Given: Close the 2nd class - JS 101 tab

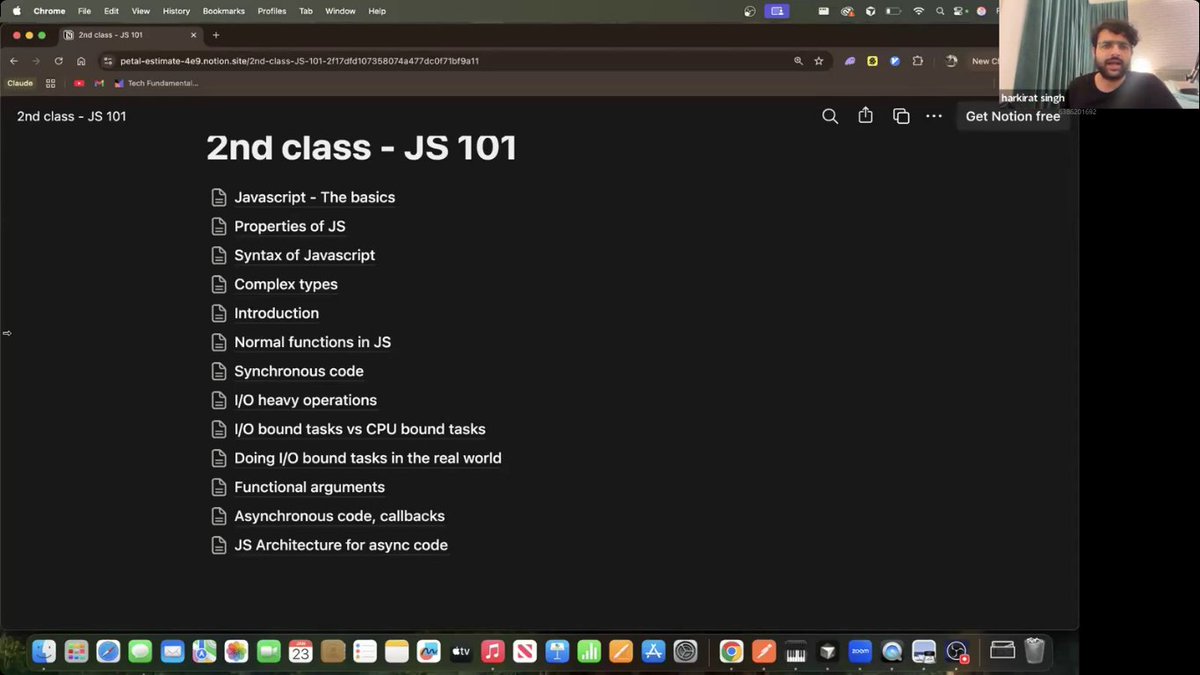Looking at the screenshot, I should coord(193,35).
